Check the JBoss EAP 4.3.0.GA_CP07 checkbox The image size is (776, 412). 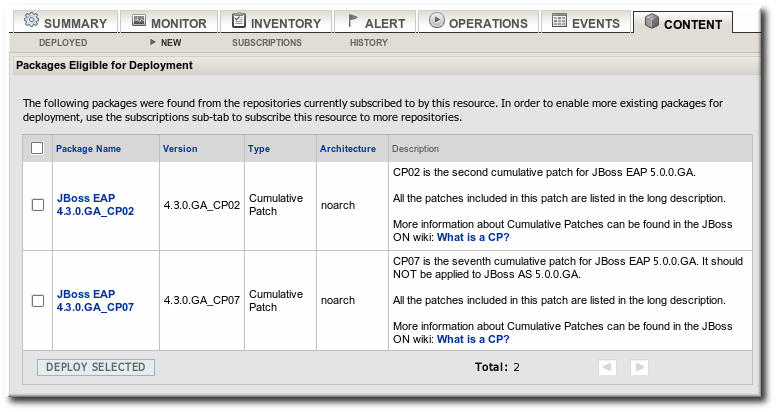click(x=38, y=301)
